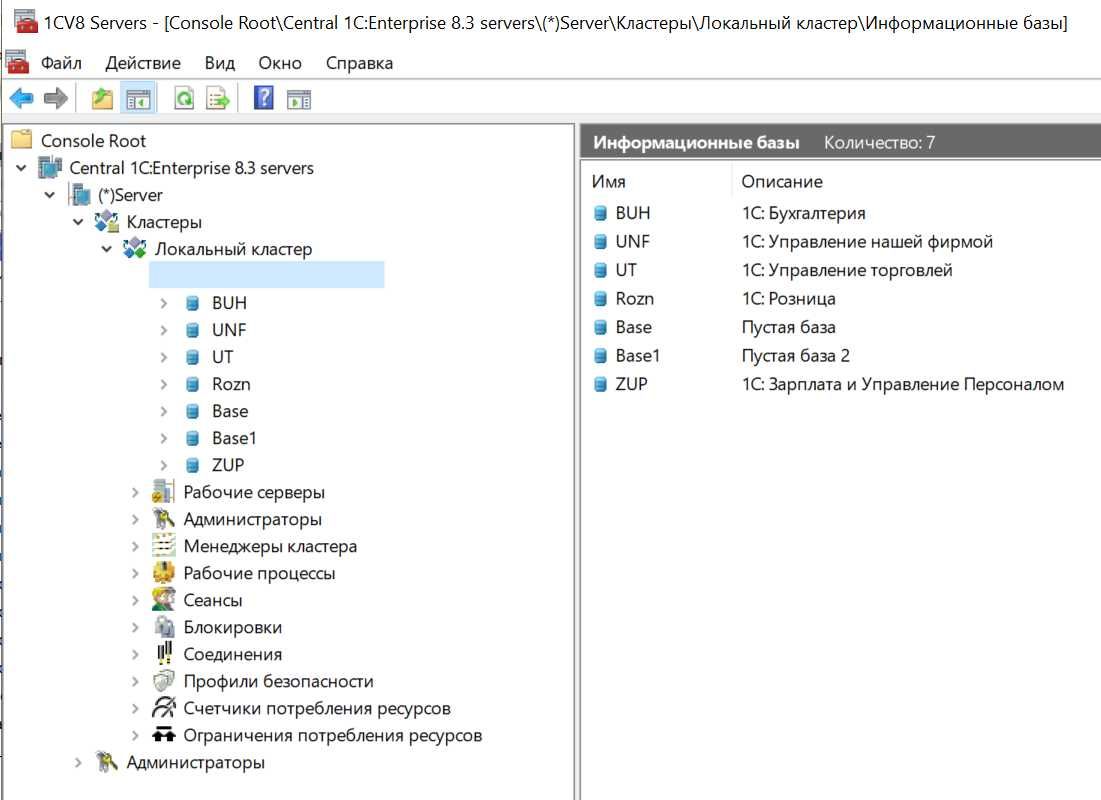
Task: Expand the bottom server-level Администраторы node
Action: (x=78, y=763)
